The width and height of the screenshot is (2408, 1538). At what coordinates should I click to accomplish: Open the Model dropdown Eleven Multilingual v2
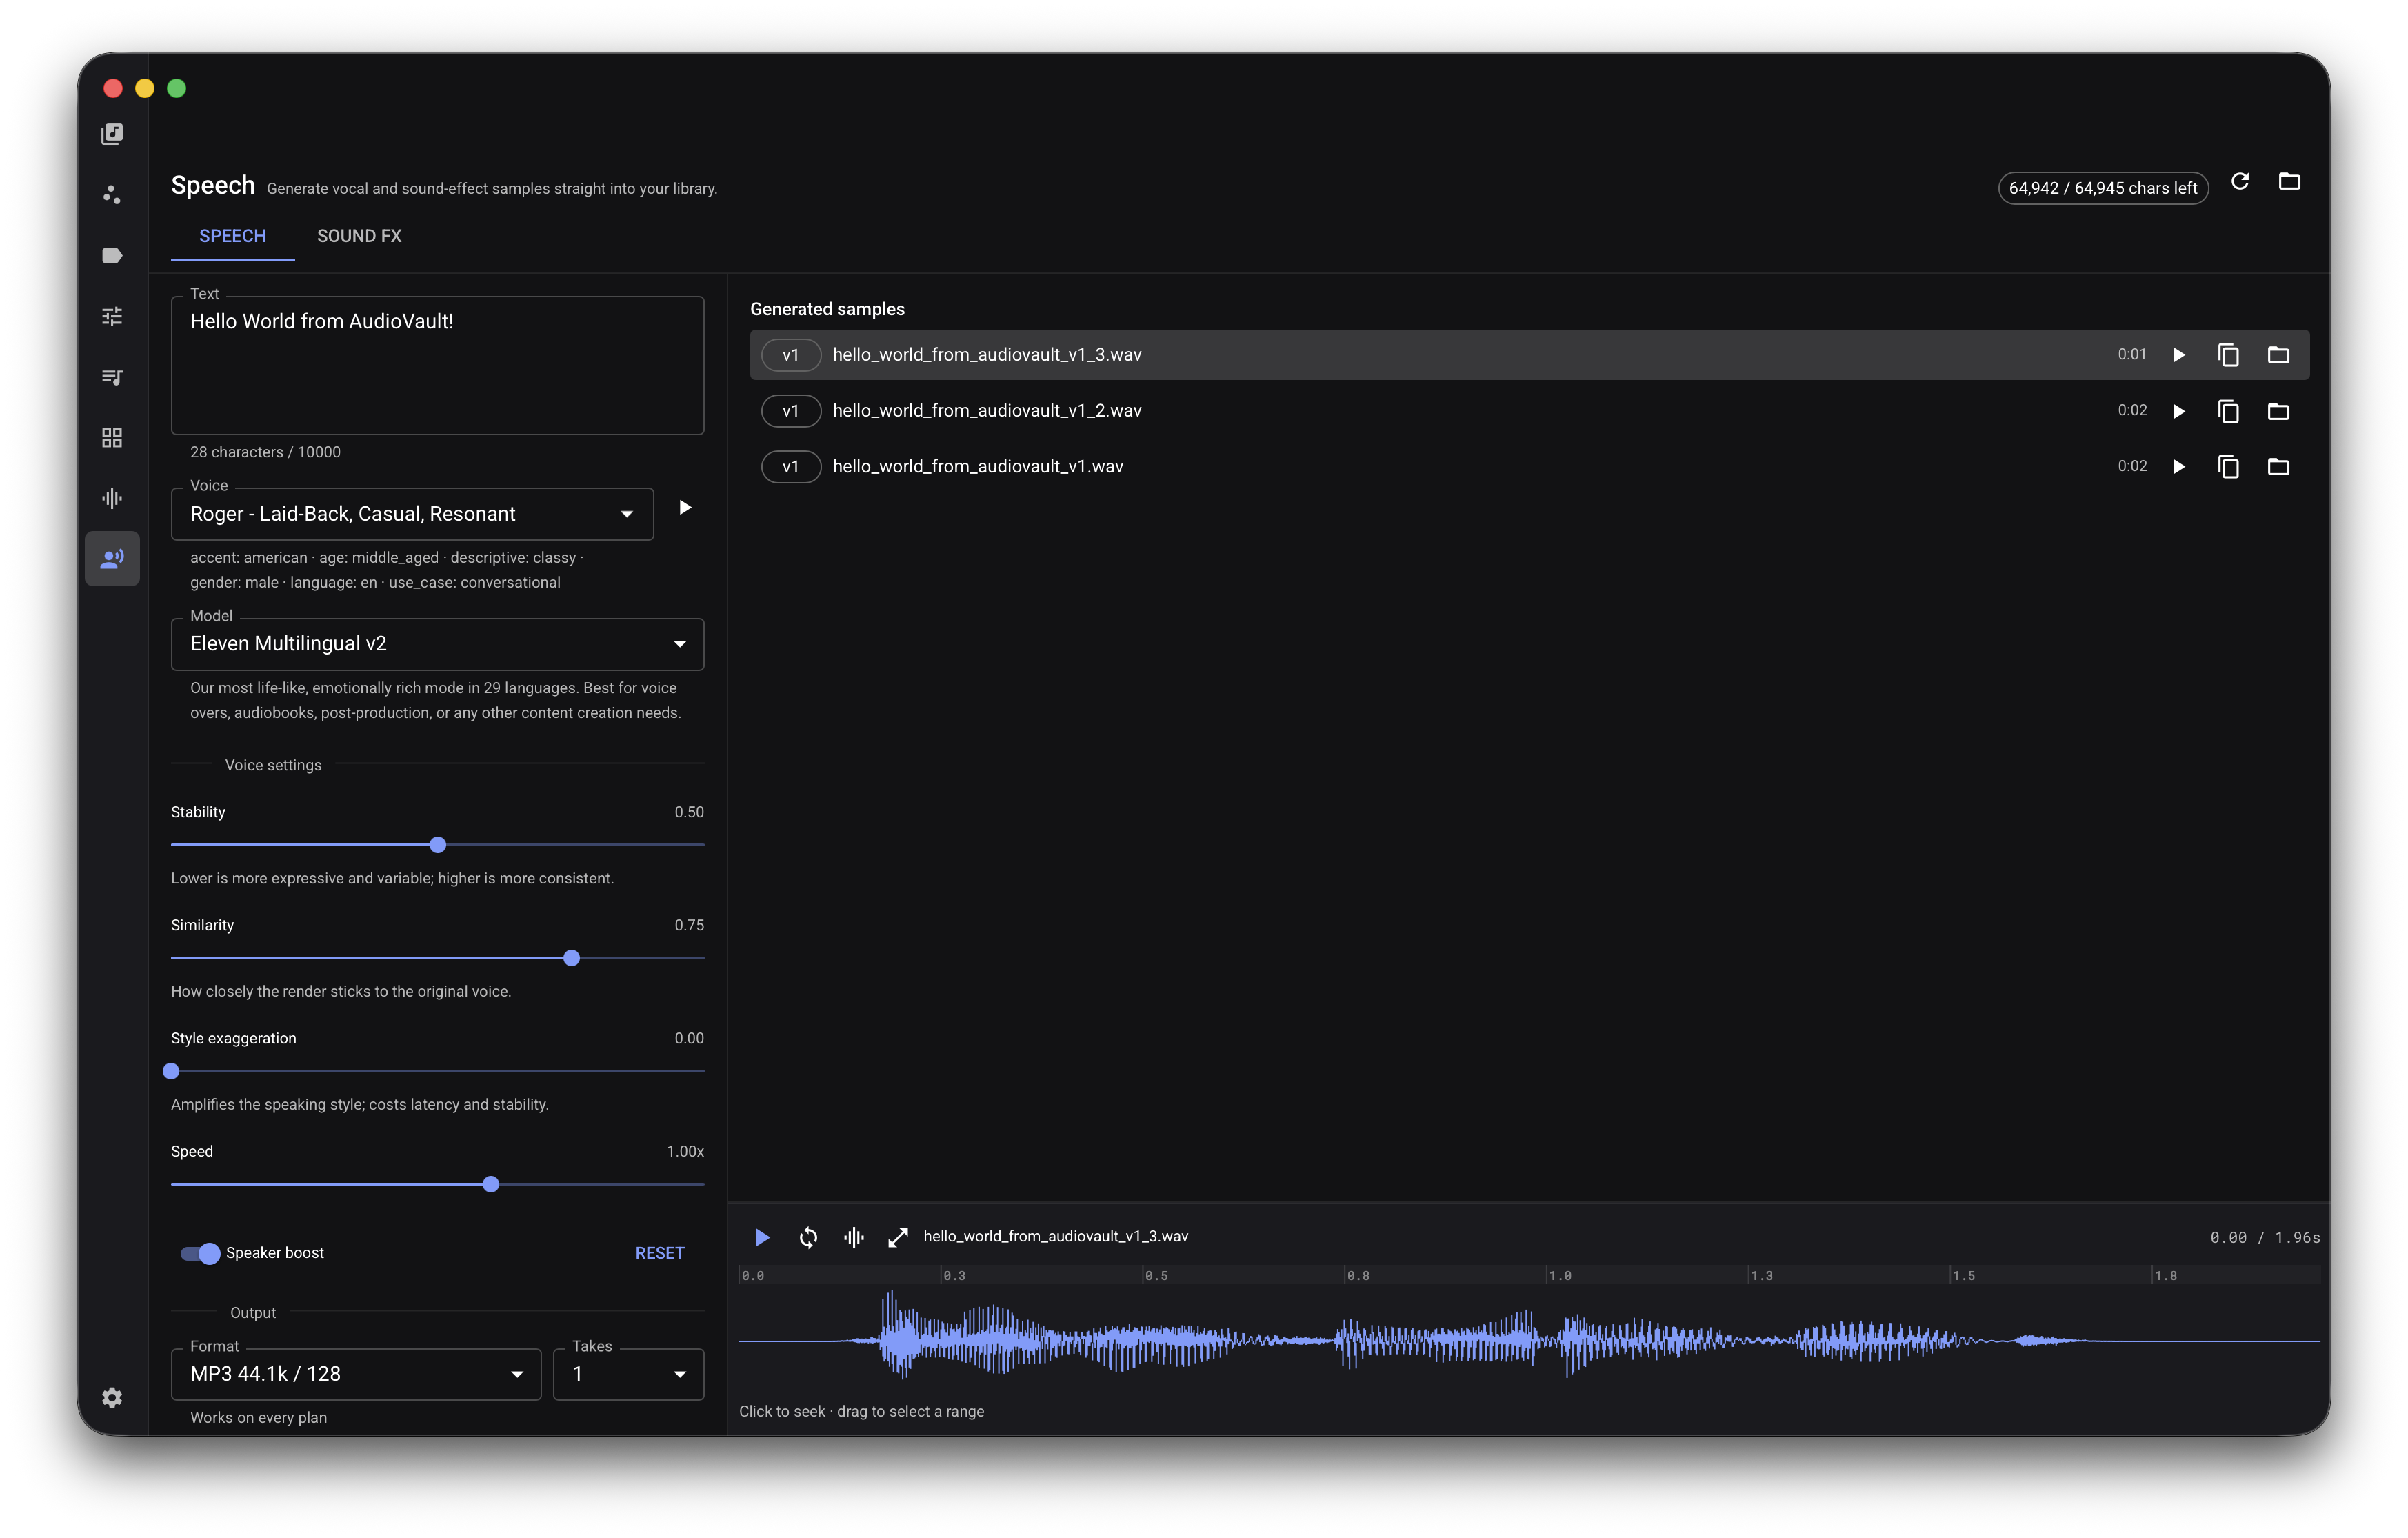pyautogui.click(x=437, y=644)
